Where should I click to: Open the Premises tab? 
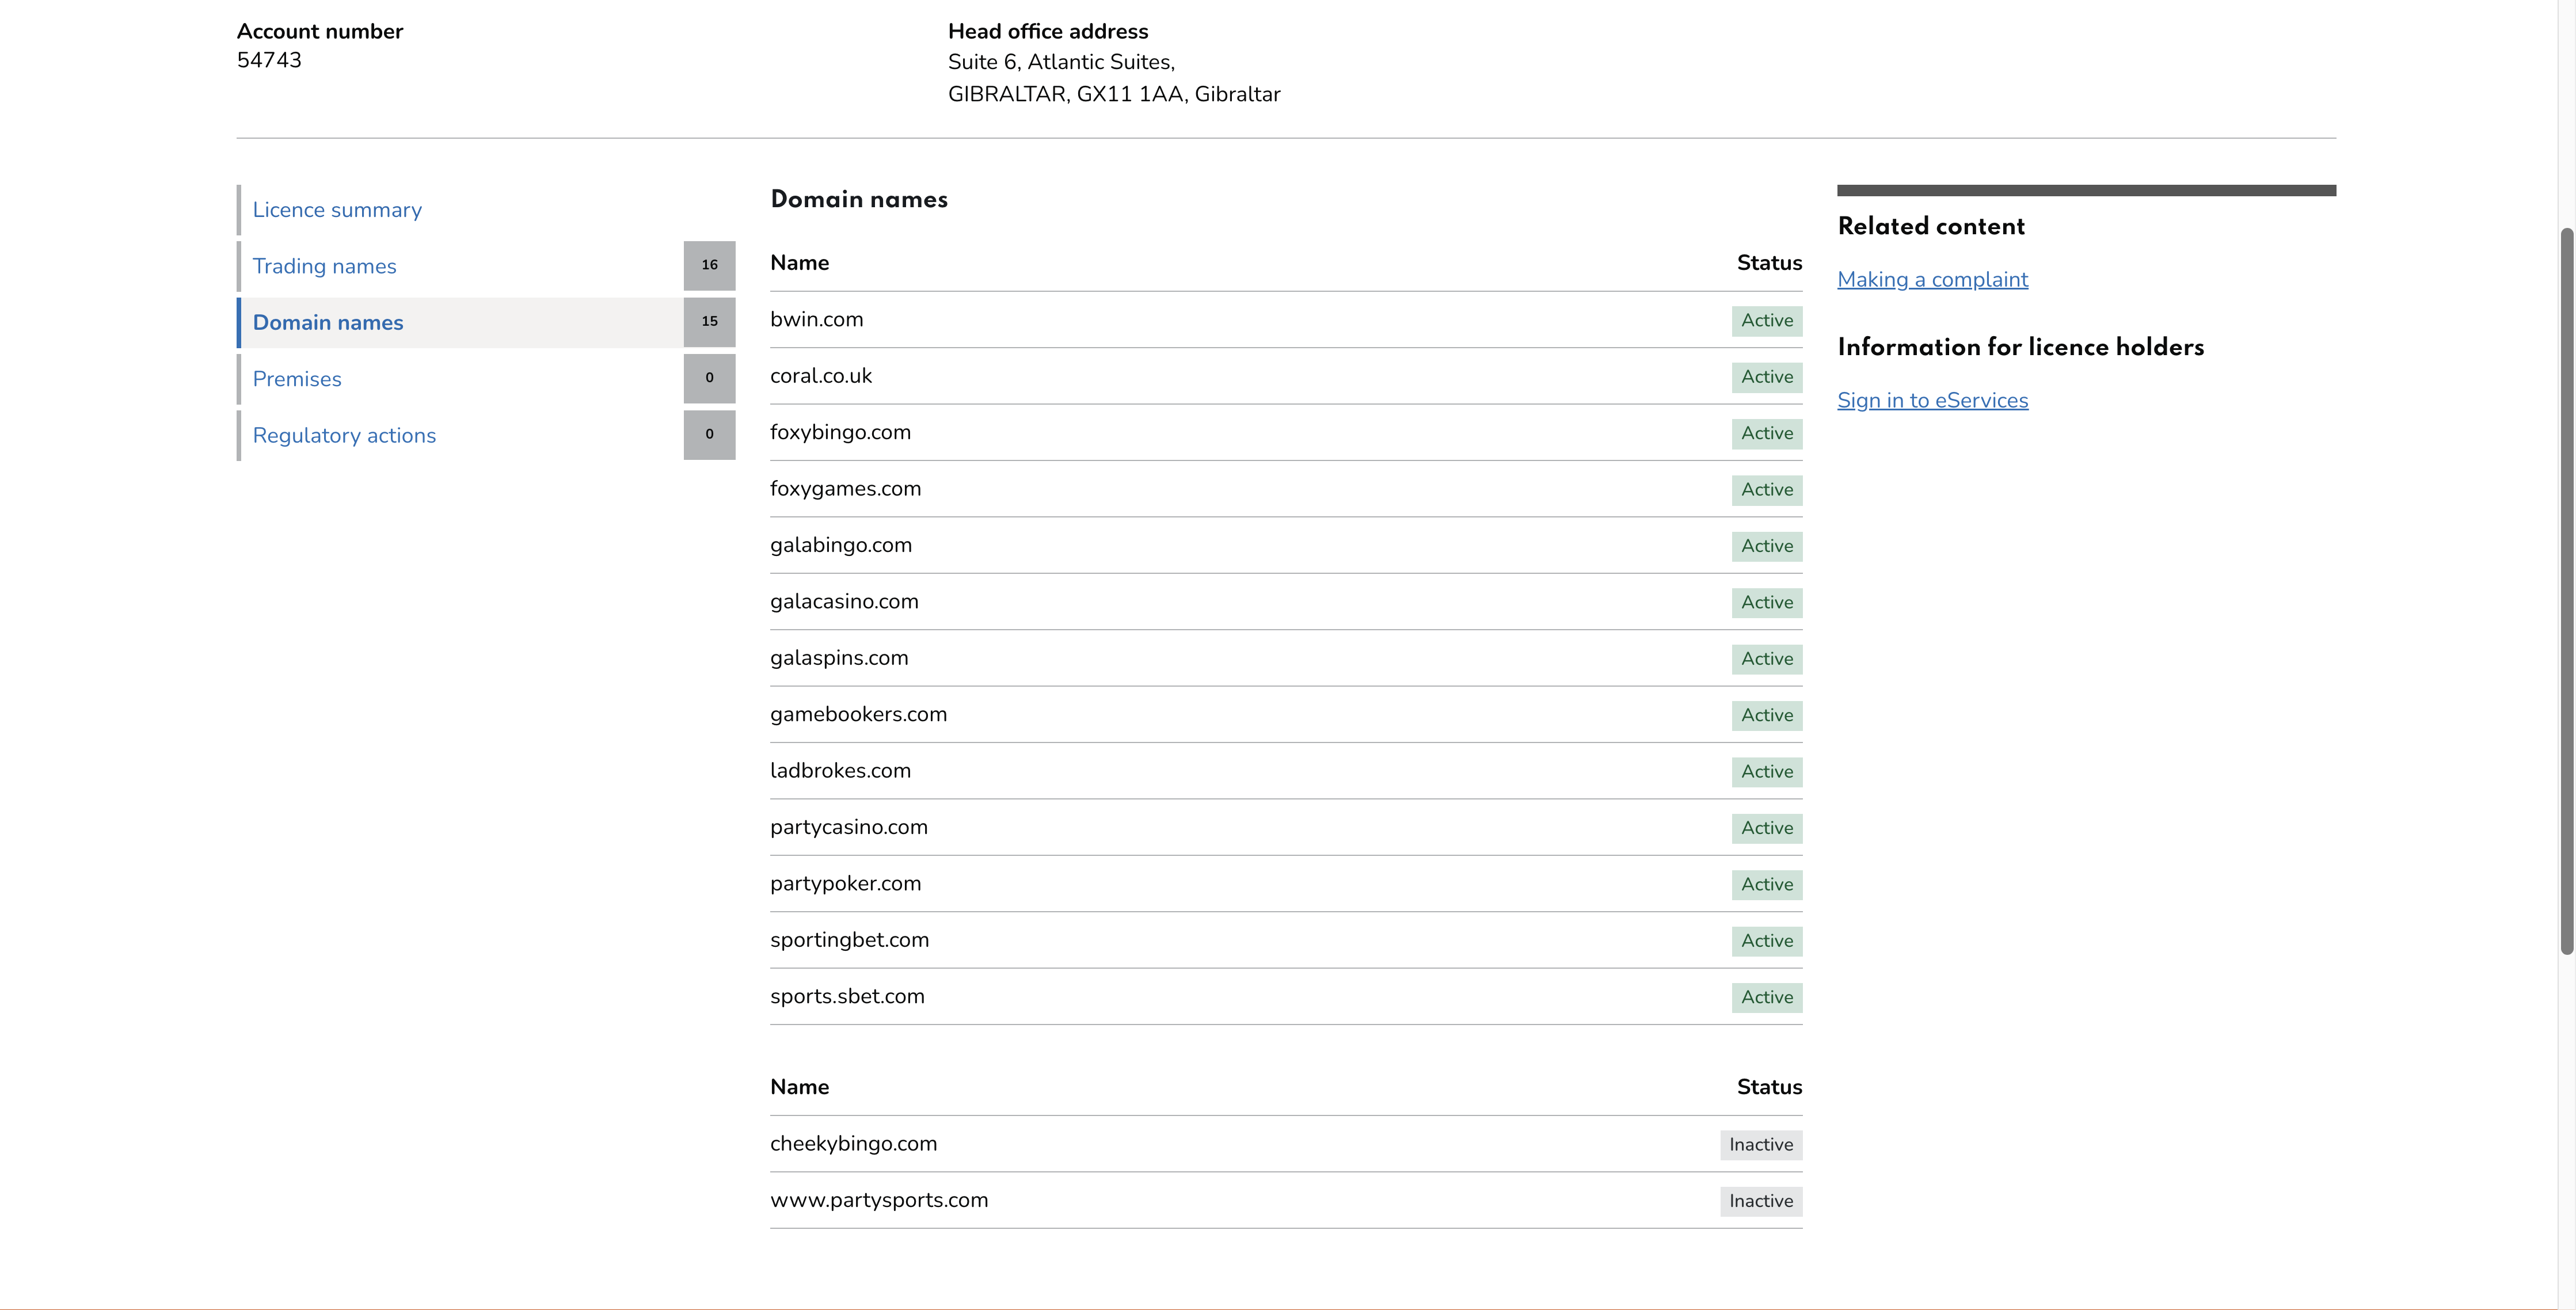coord(297,379)
